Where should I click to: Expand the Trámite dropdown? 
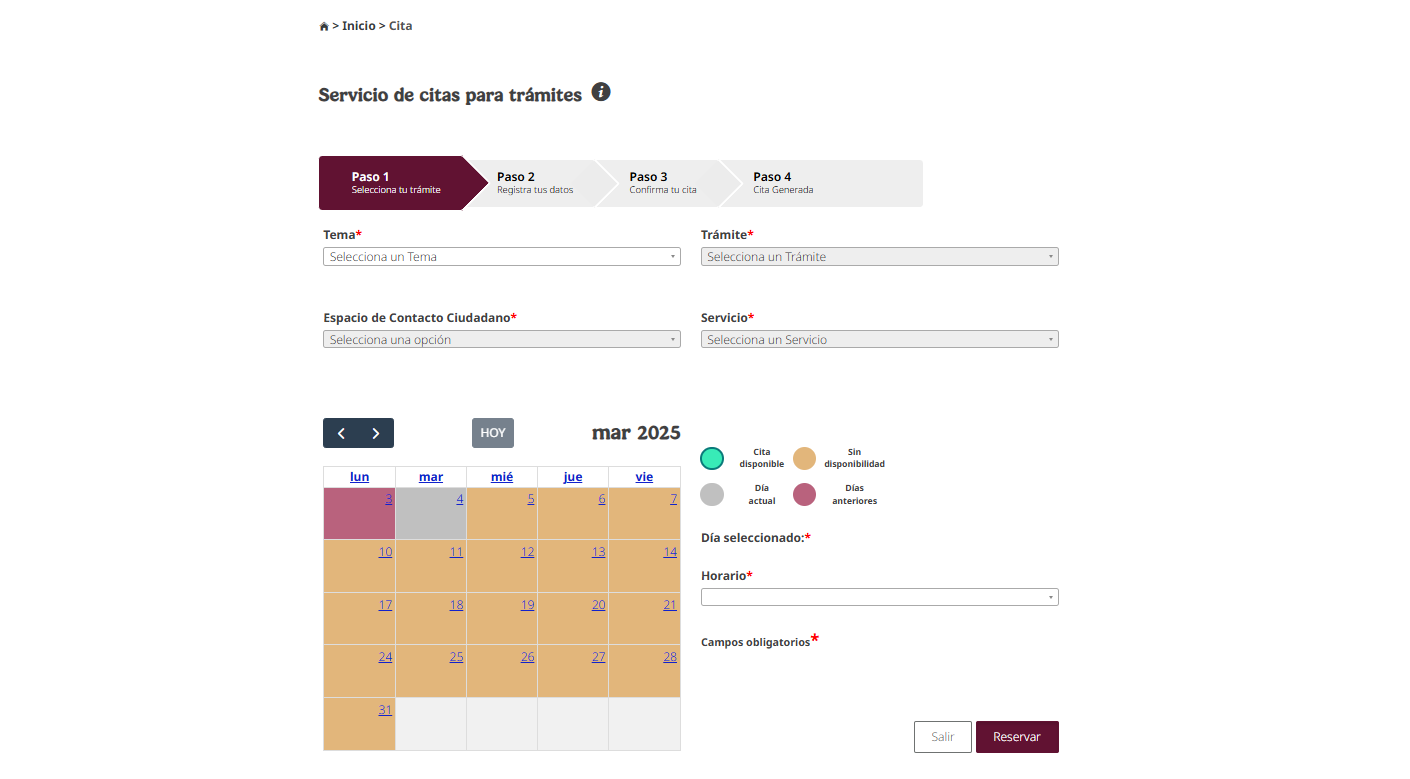[880, 257]
